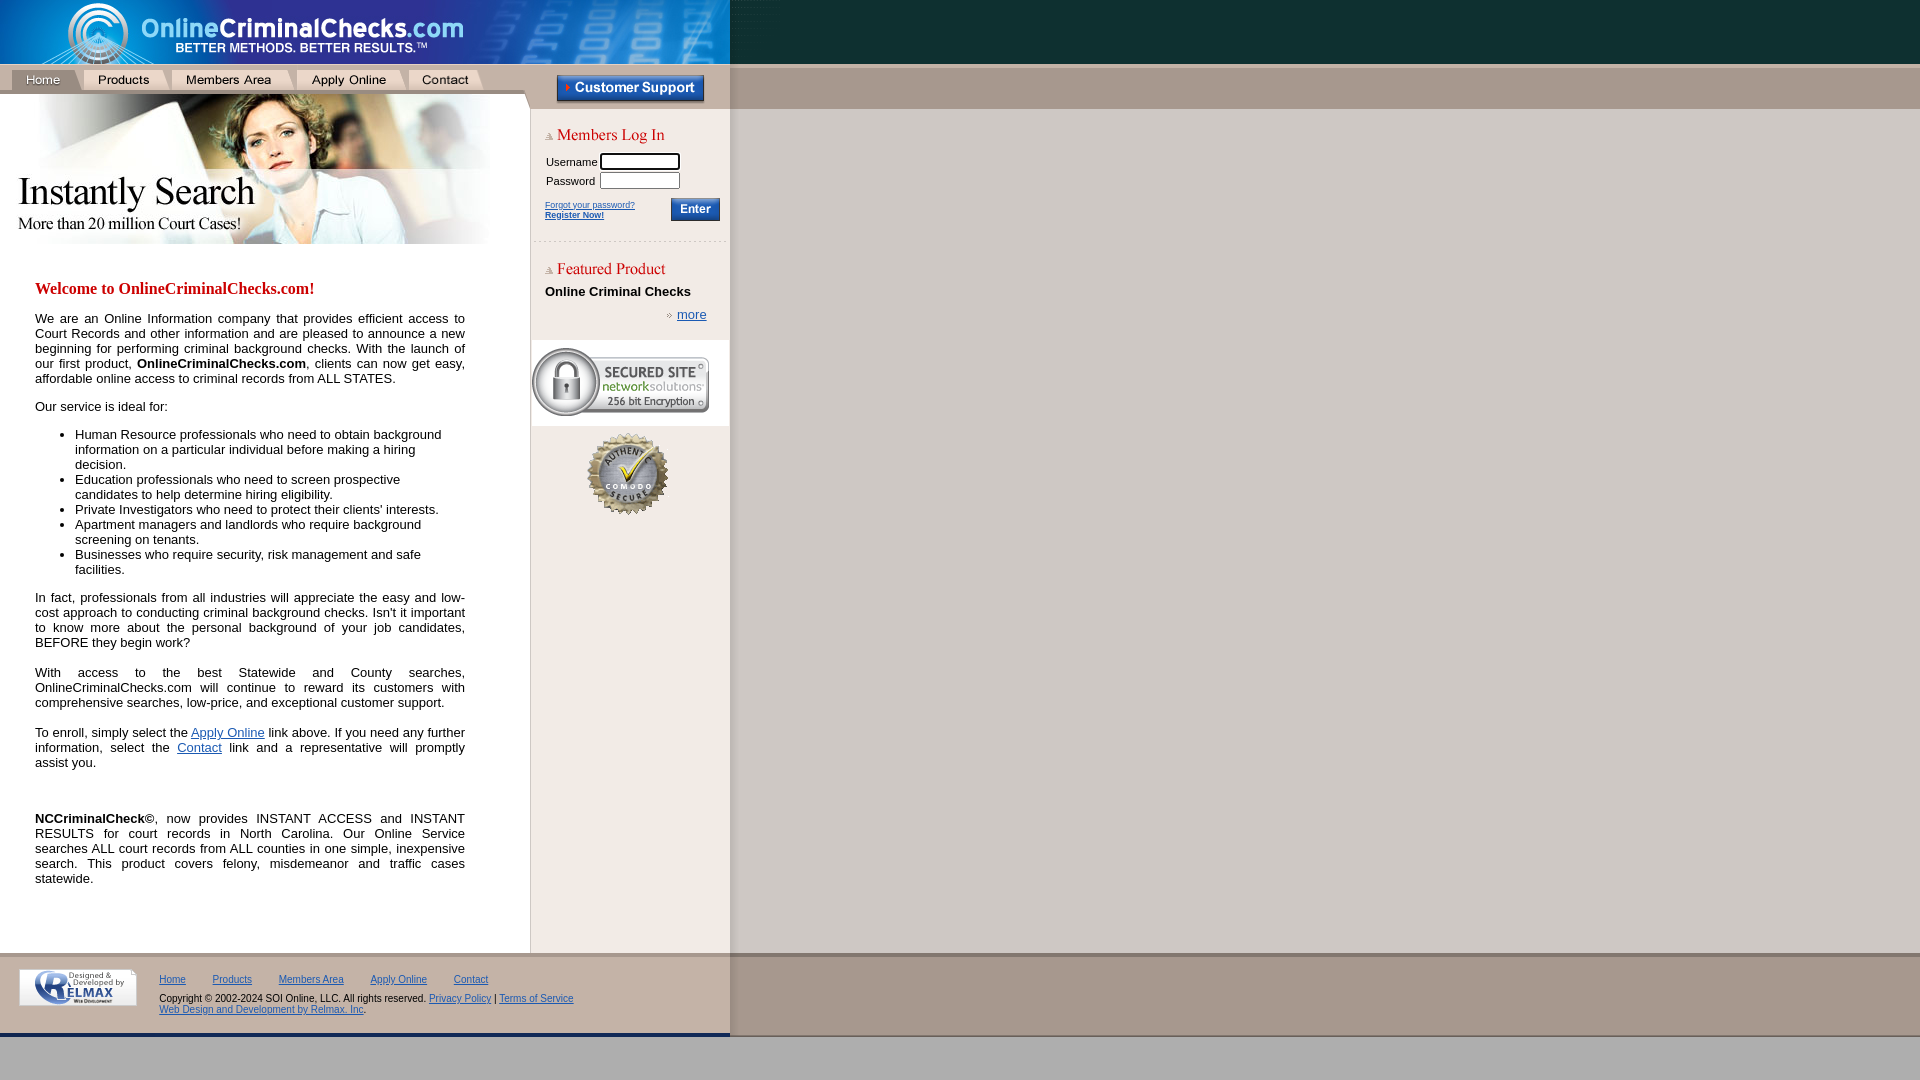Click the Comodo Authentic Secure seal

(627, 474)
